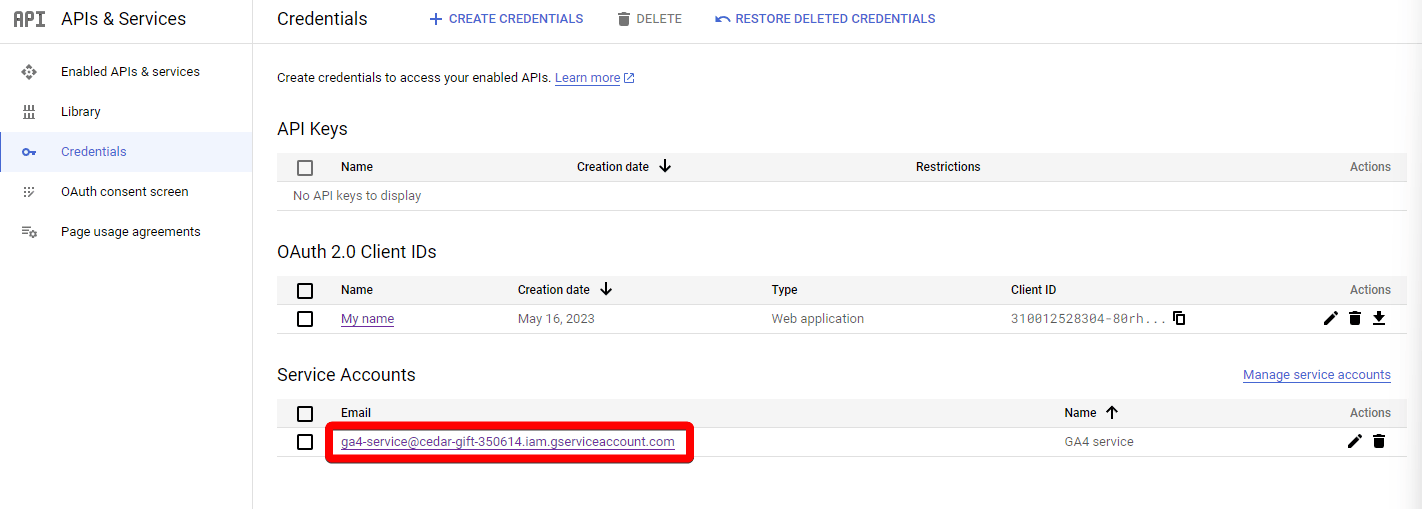Viewport: 1422px width, 509px height.
Task: Sort API Keys by creation date arrow
Action: pyautogui.click(x=665, y=167)
